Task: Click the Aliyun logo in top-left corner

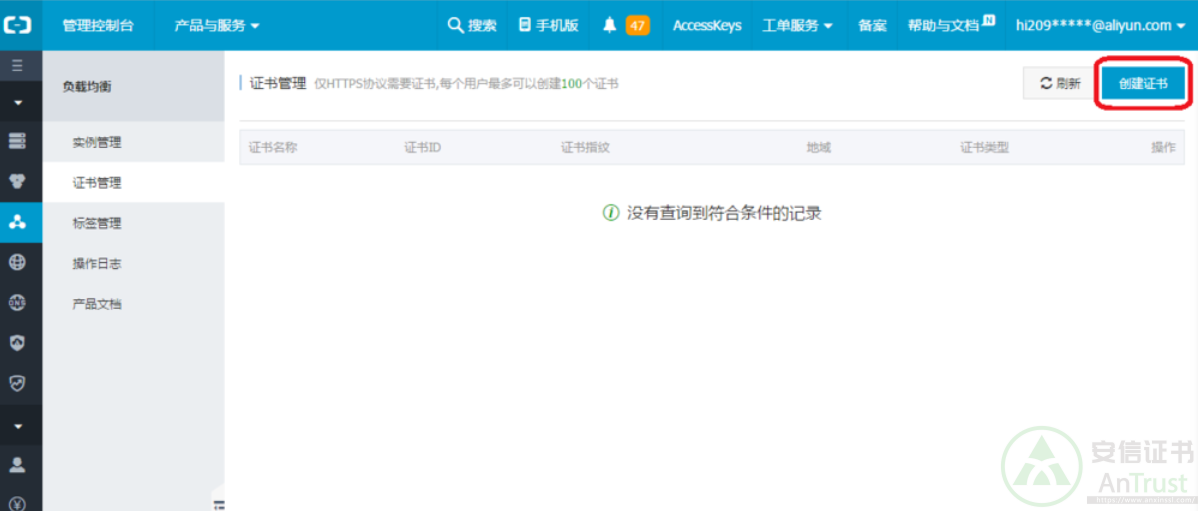Action: pyautogui.click(x=19, y=25)
